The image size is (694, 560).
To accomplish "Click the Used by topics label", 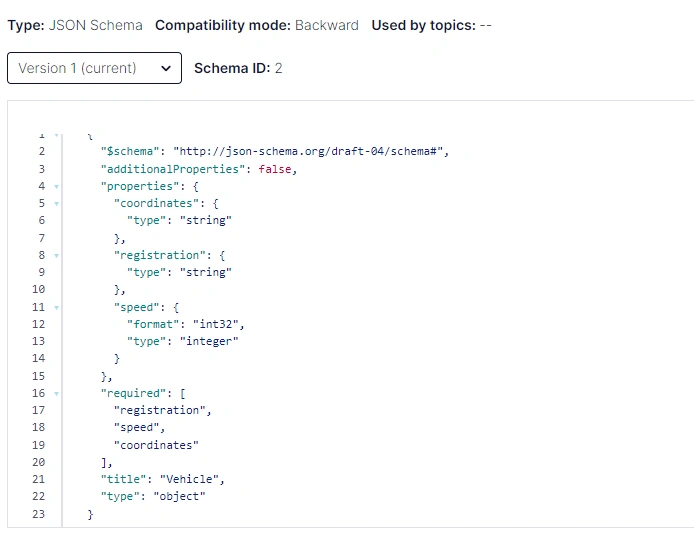I will 424,25.
